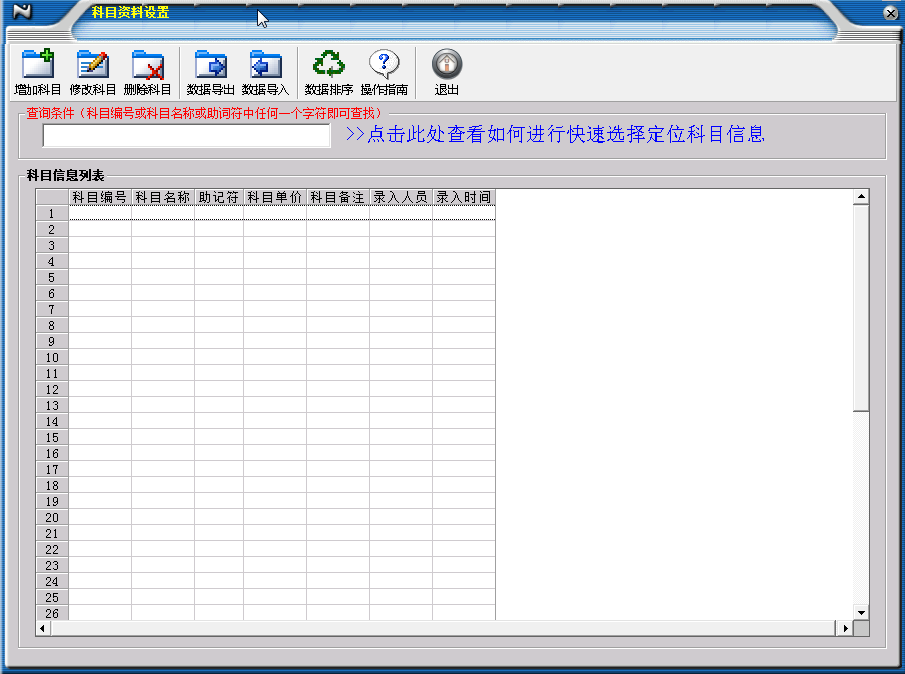Click row 1 科目编号 cell
Screen dimensions: 905x674
coord(100,214)
